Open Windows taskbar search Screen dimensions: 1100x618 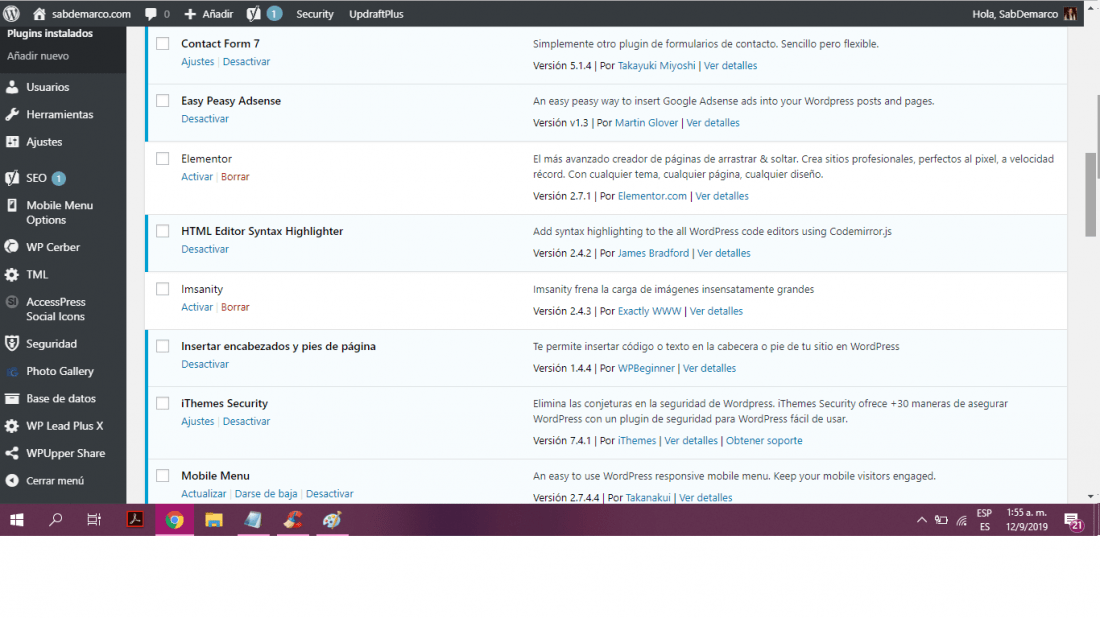click(x=55, y=520)
